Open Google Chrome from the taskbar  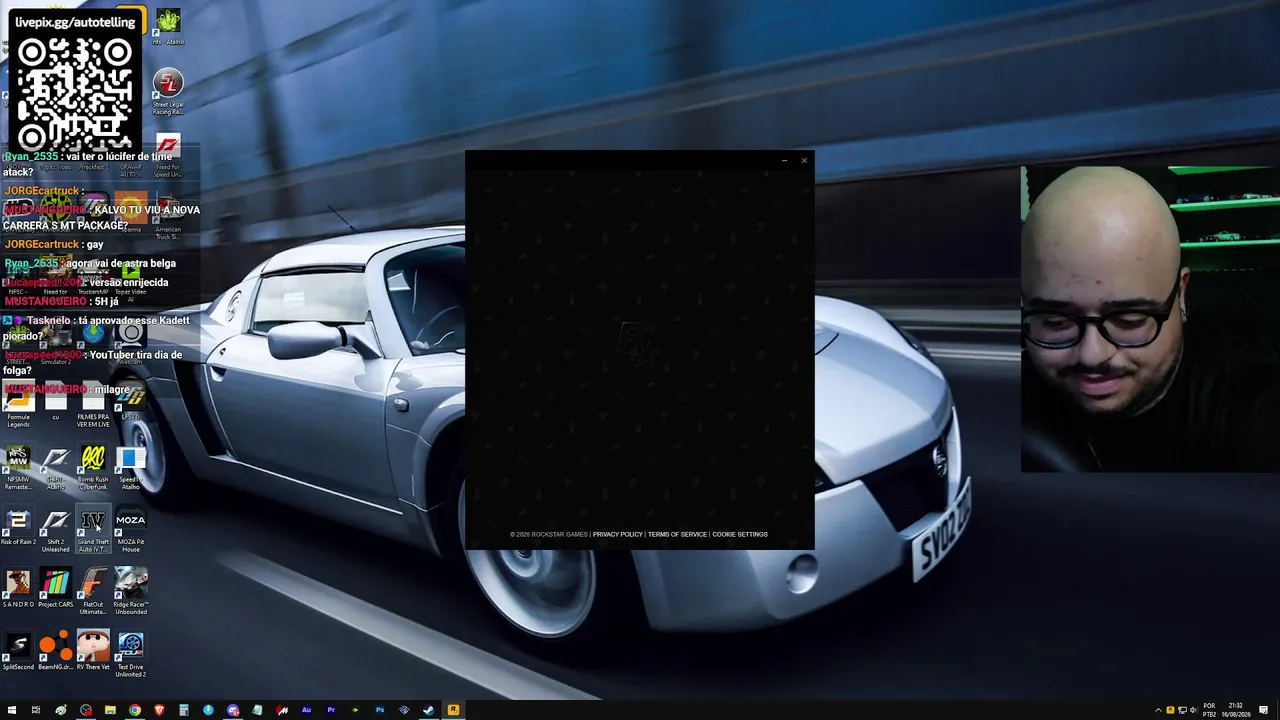click(x=134, y=710)
